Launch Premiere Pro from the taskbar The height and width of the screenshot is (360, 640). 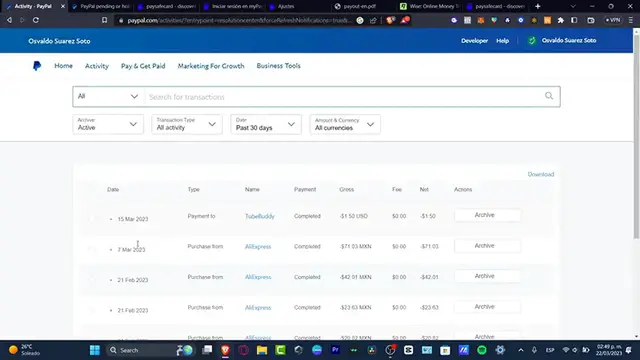point(336,350)
